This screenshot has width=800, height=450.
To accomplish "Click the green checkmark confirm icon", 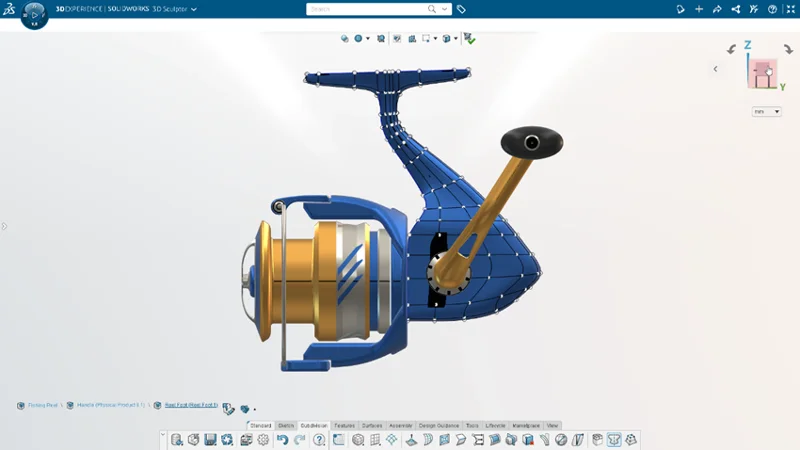I will (x=470, y=39).
